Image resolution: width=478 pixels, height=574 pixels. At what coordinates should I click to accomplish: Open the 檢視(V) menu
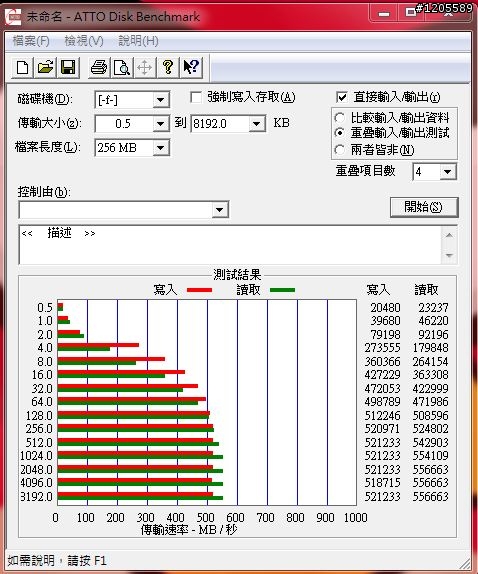click(x=84, y=41)
